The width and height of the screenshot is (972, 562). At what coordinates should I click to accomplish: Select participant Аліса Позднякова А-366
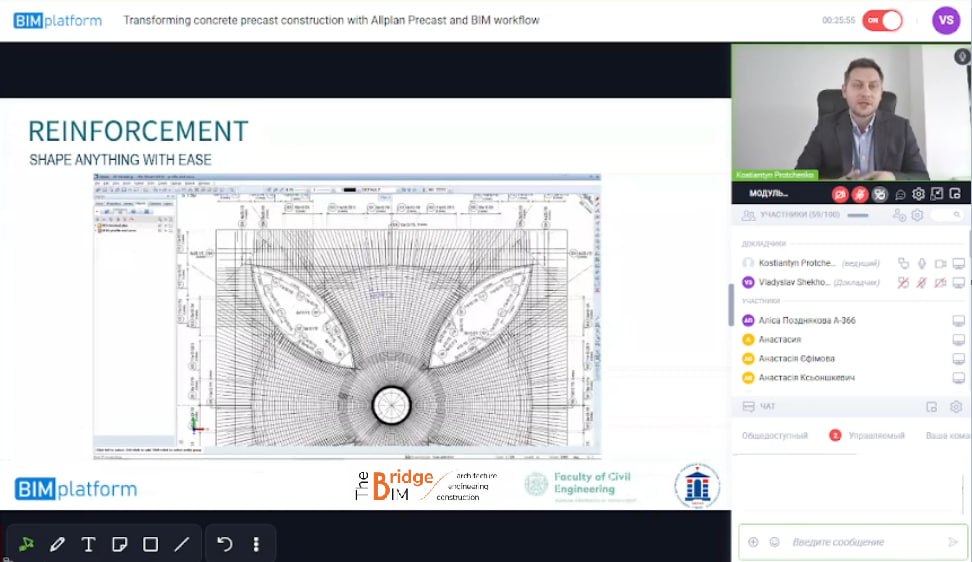tap(807, 320)
